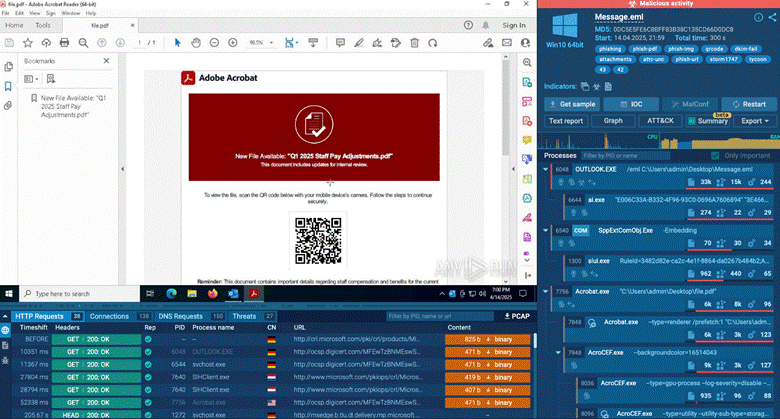The width and height of the screenshot is (780, 419).
Task: Open Microsoft Edge from the taskbar
Action: pos(172,294)
